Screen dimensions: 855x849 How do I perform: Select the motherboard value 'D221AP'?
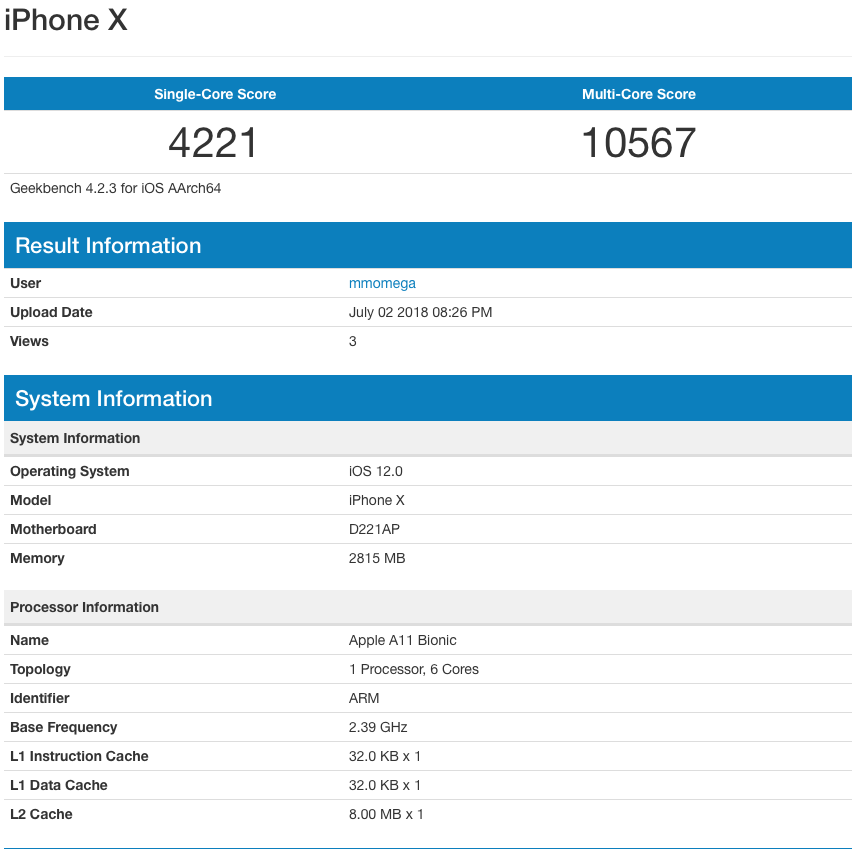374,529
